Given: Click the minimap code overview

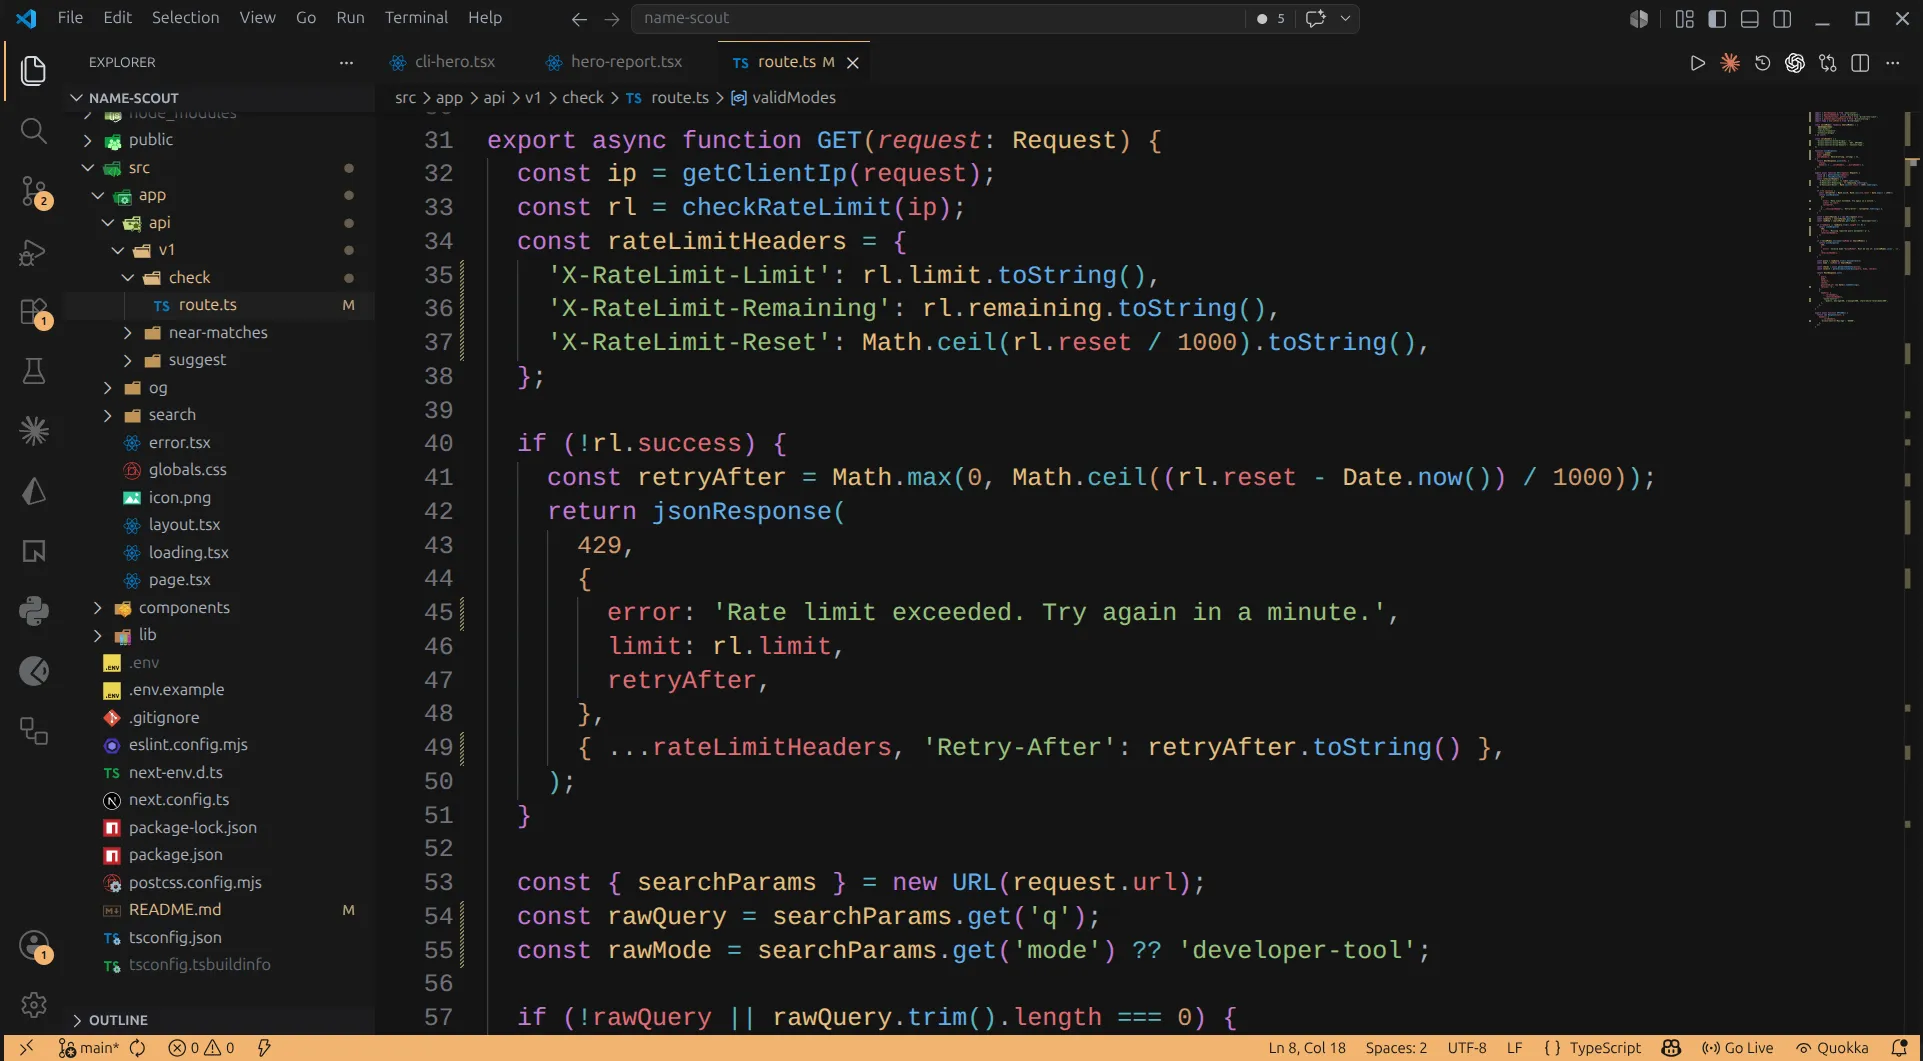Looking at the screenshot, I should point(1852,218).
